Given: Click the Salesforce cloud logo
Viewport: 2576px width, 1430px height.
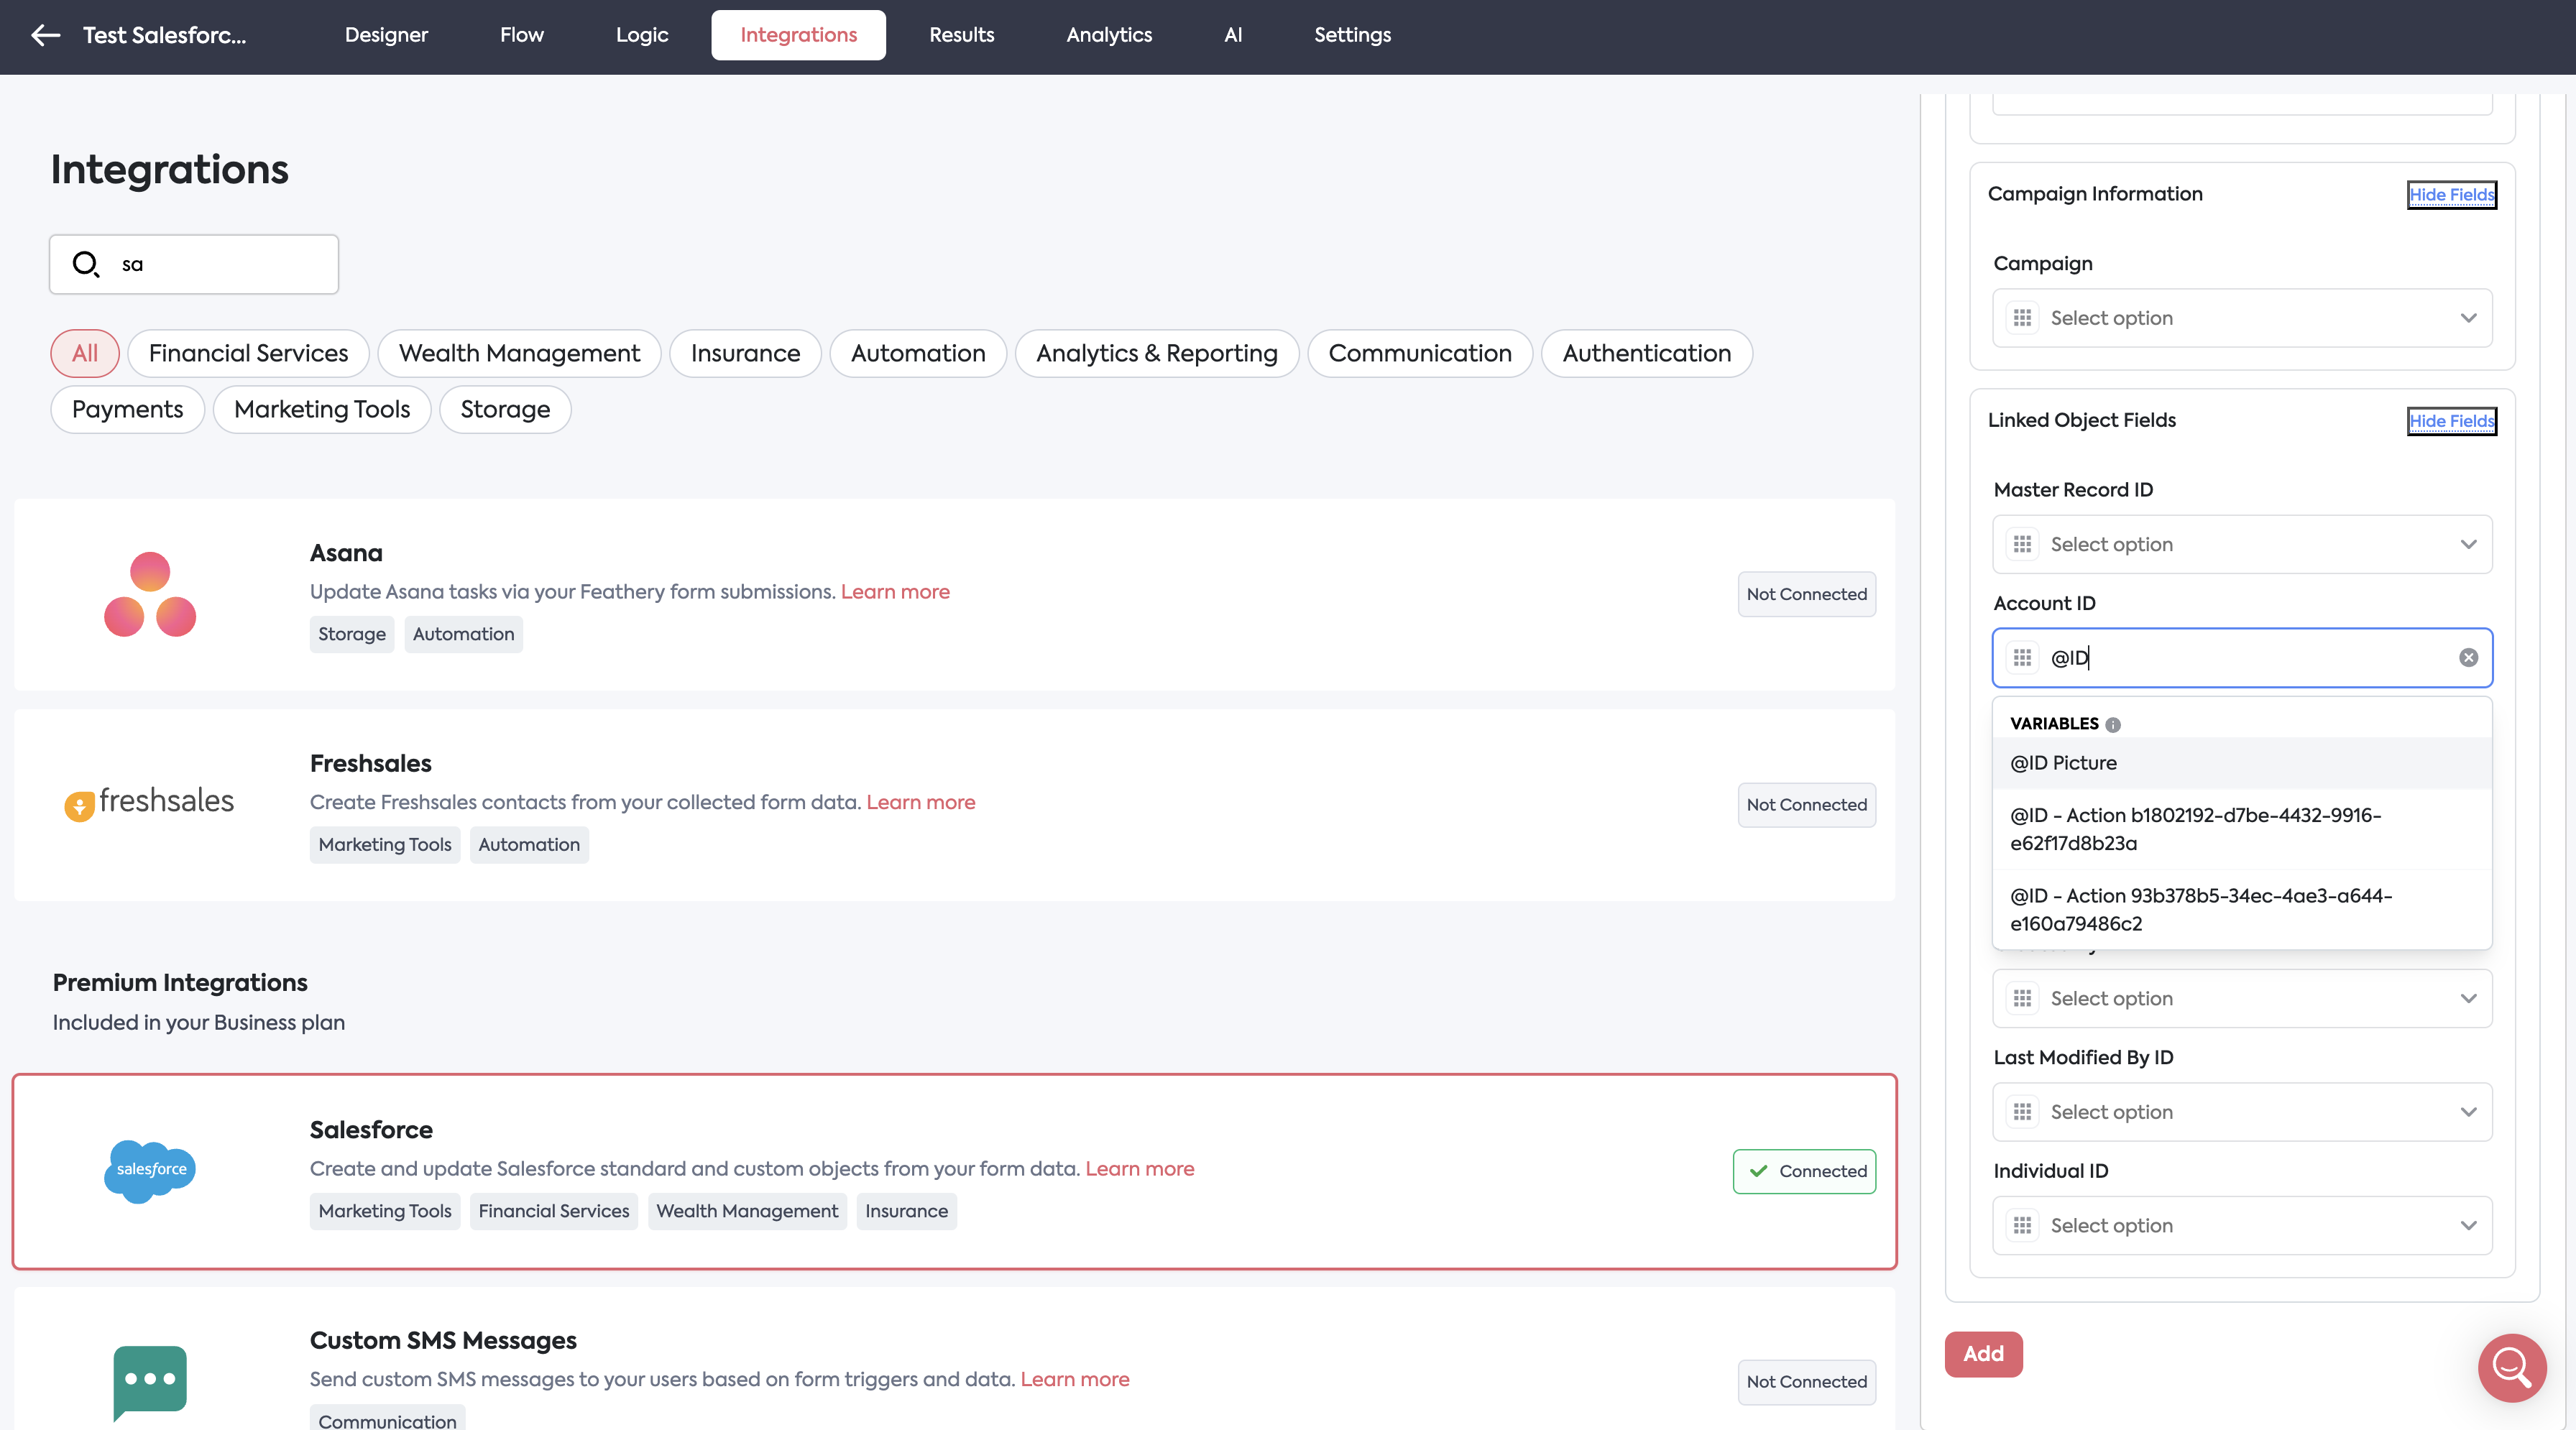Looking at the screenshot, I should [150, 1170].
